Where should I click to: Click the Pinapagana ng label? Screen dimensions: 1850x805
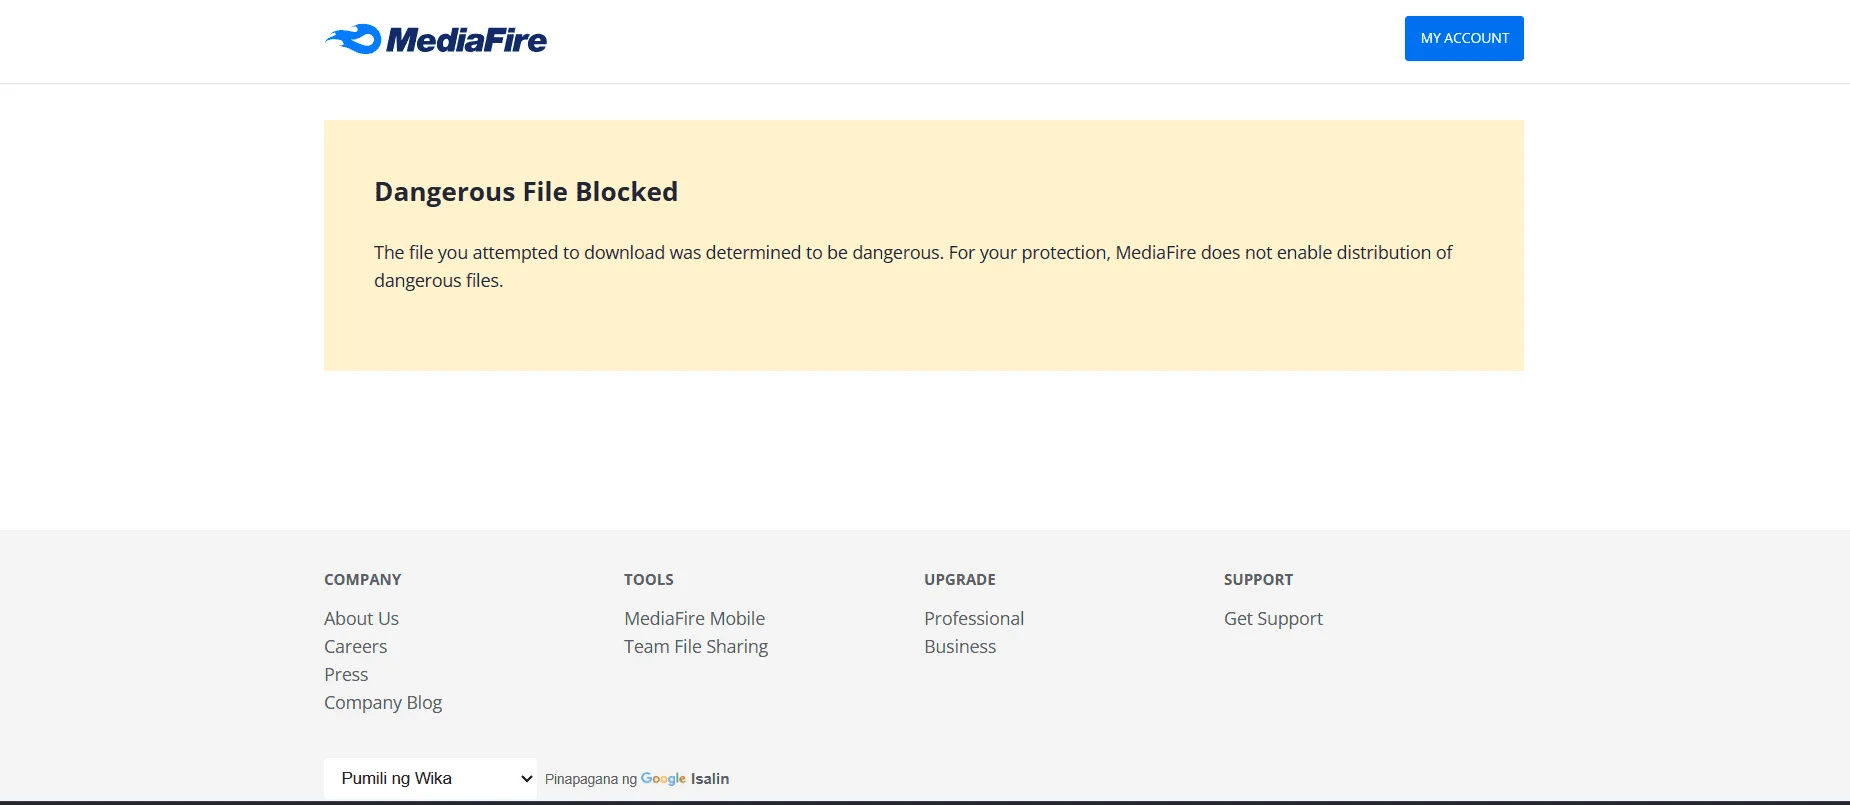(x=591, y=779)
